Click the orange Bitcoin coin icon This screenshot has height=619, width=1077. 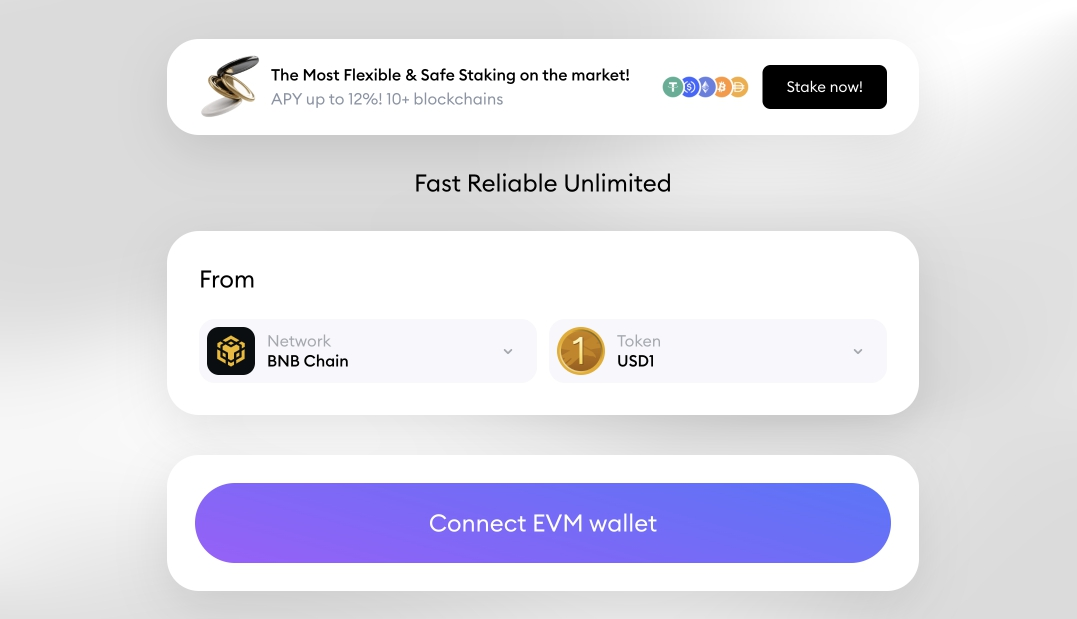click(x=722, y=87)
